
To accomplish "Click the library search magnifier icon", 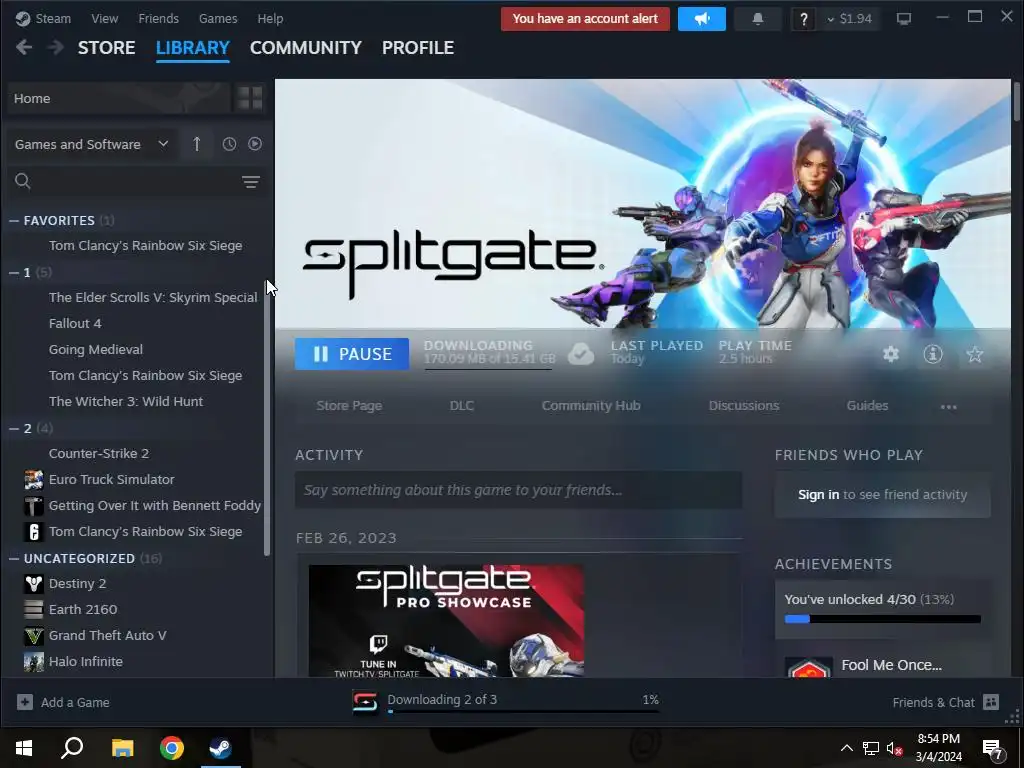I will click(23, 181).
